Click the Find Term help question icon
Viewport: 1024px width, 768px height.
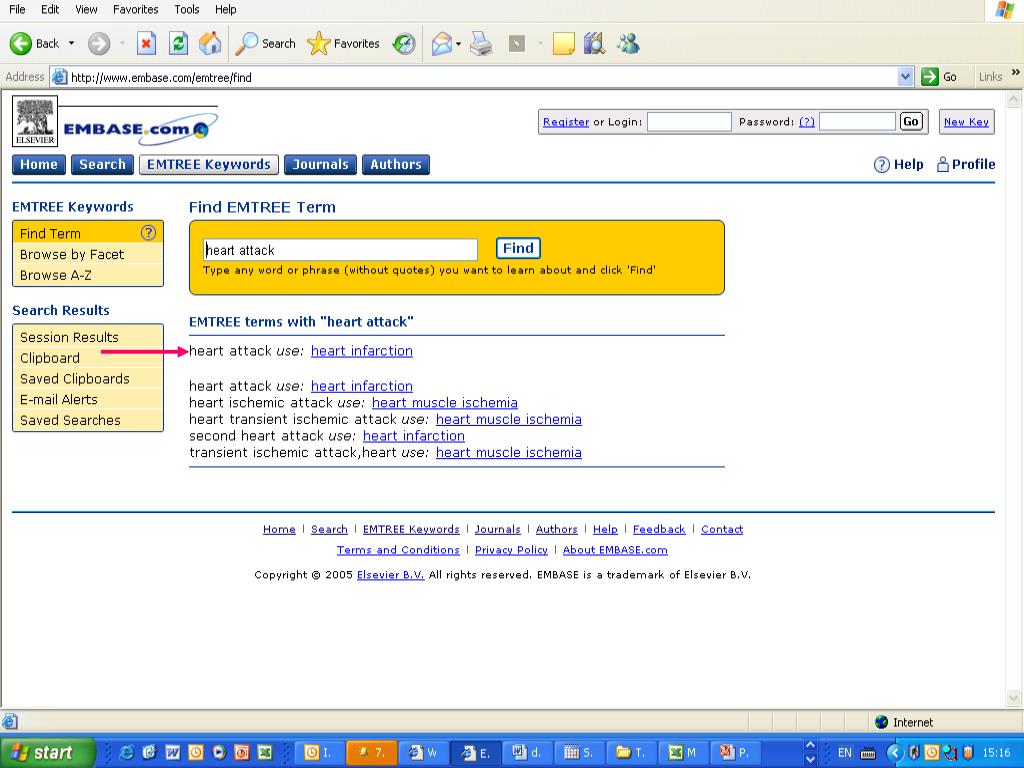tap(148, 232)
